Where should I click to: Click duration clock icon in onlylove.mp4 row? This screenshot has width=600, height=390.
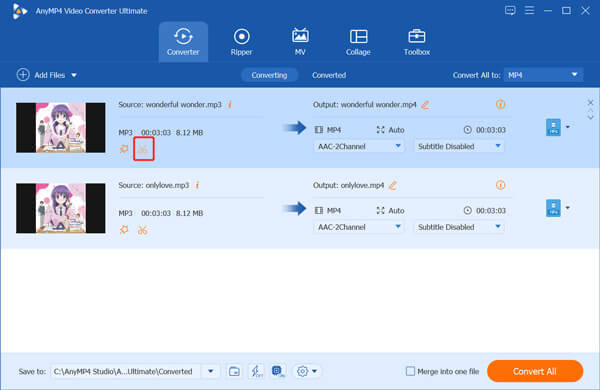pyautogui.click(x=468, y=211)
